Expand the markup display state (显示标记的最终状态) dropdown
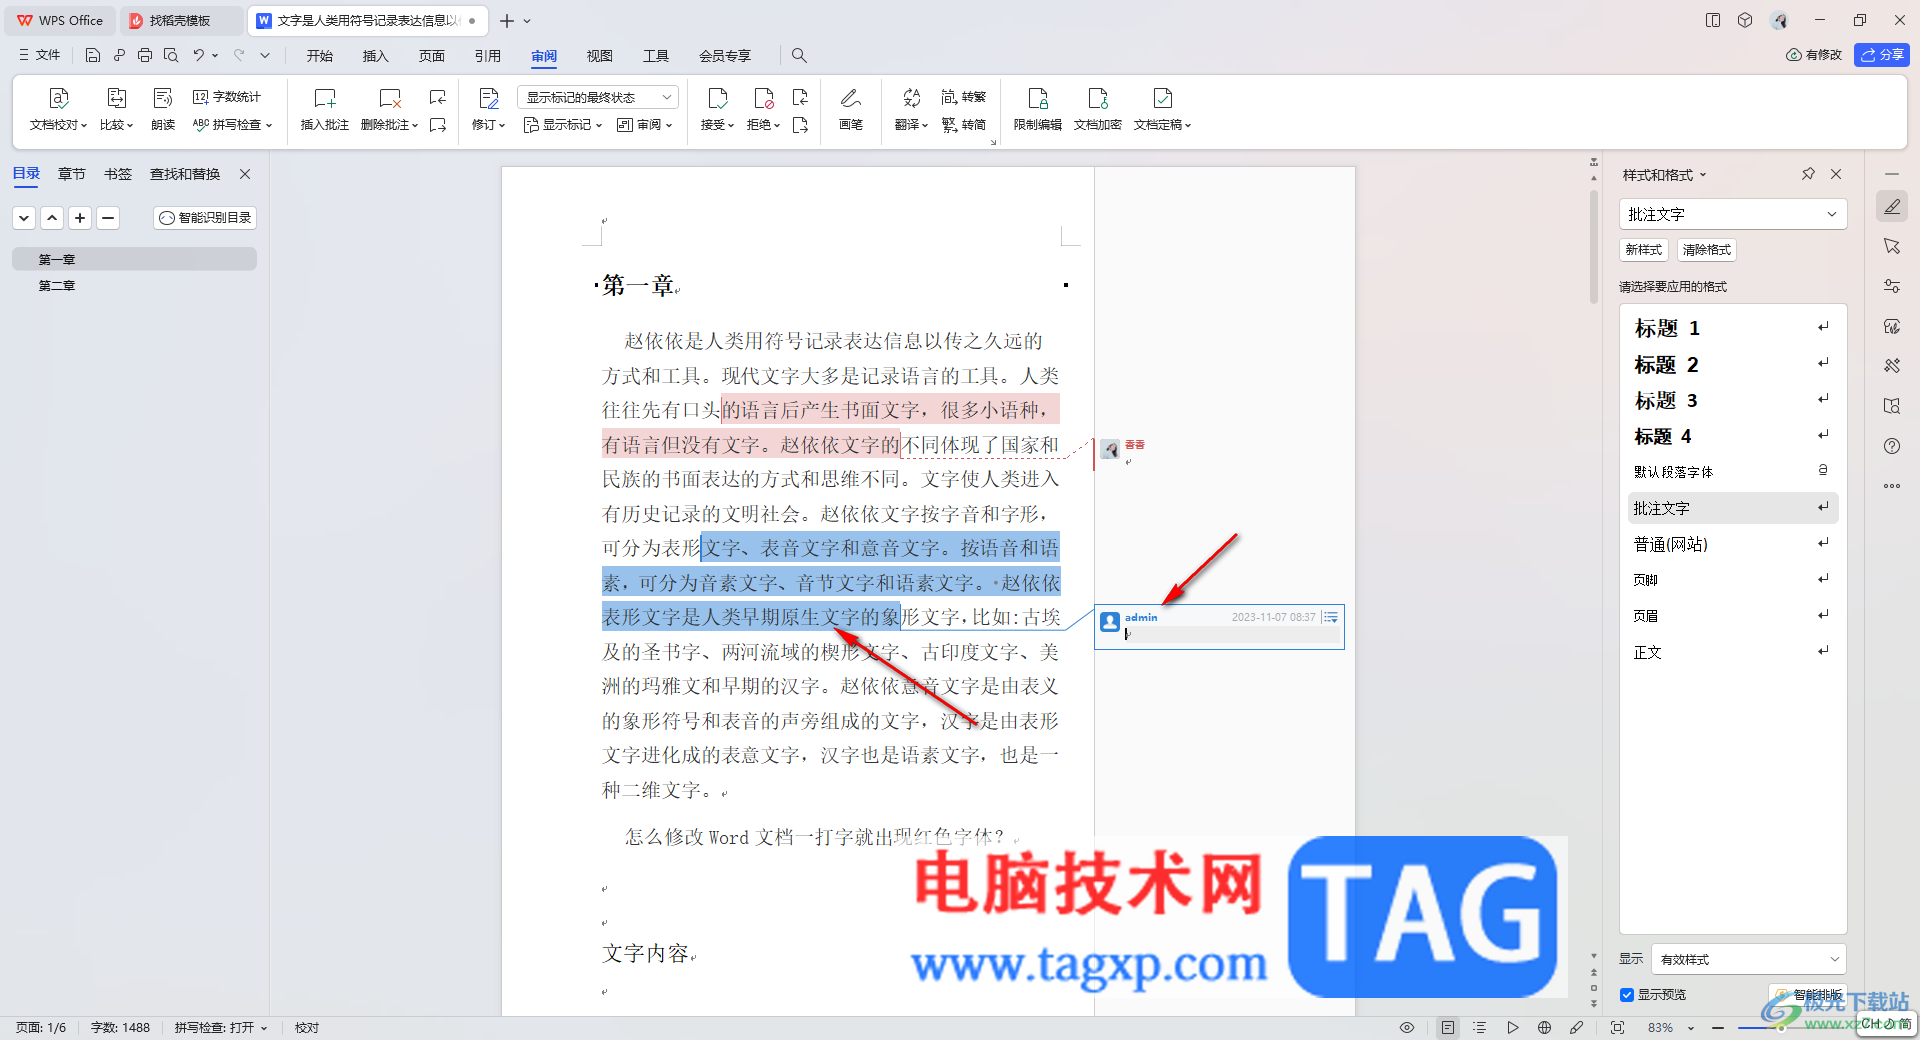 coord(598,97)
